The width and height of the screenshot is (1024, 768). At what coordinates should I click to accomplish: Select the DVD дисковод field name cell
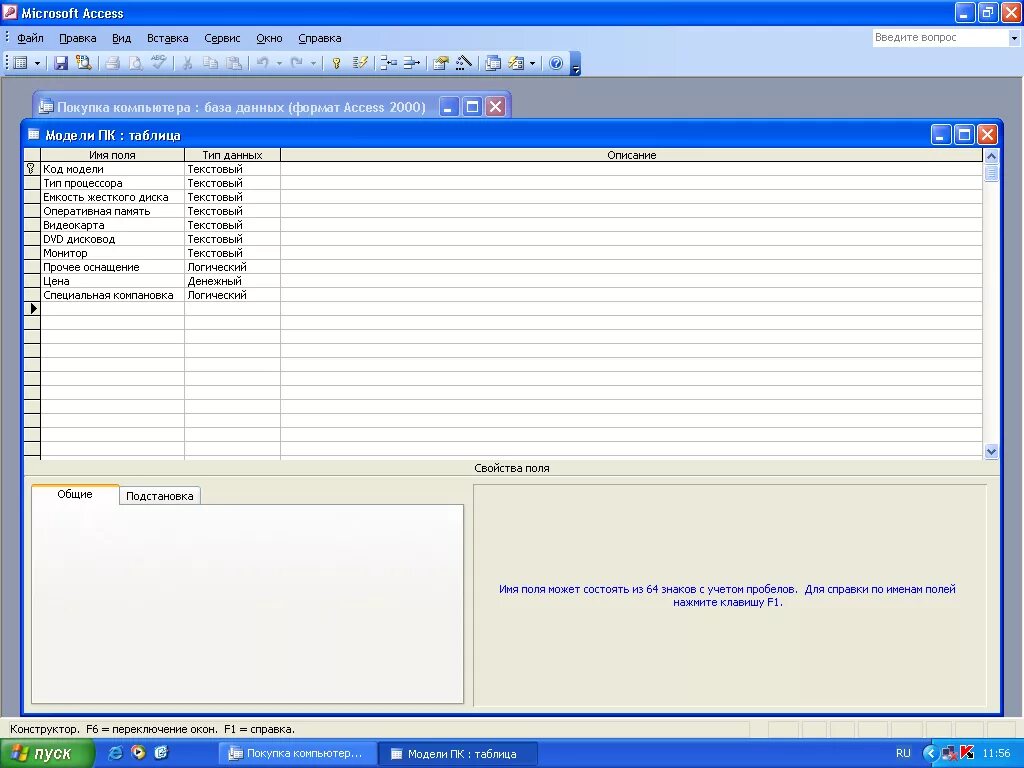[112, 240]
